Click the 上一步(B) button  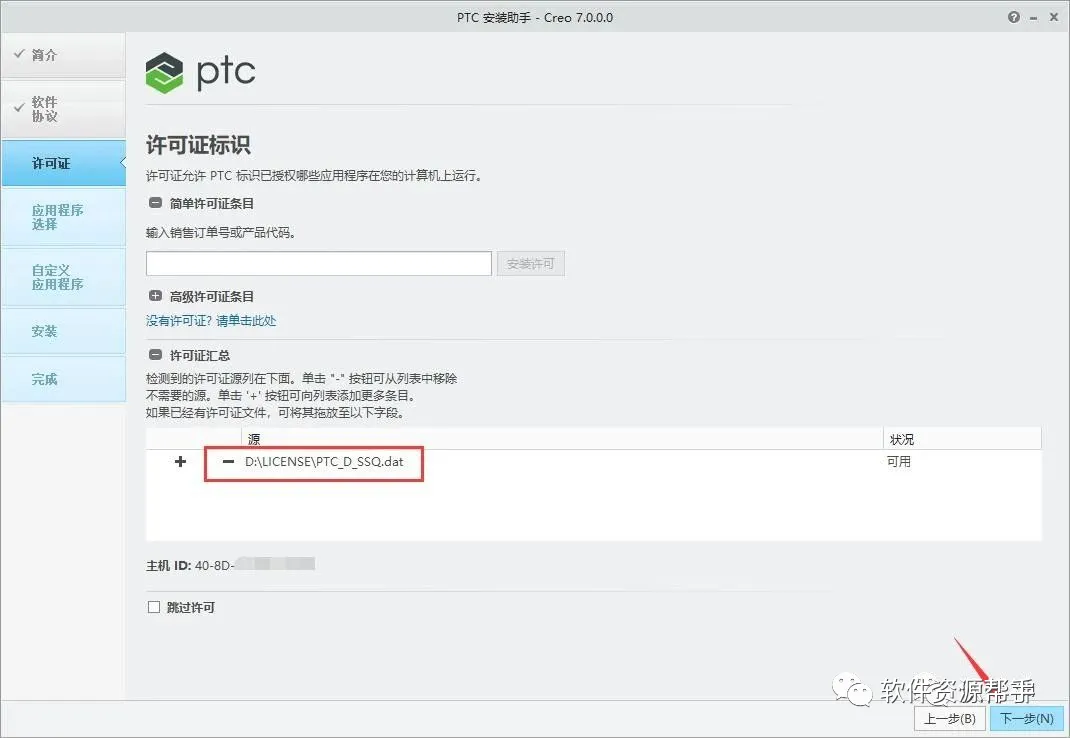949,718
